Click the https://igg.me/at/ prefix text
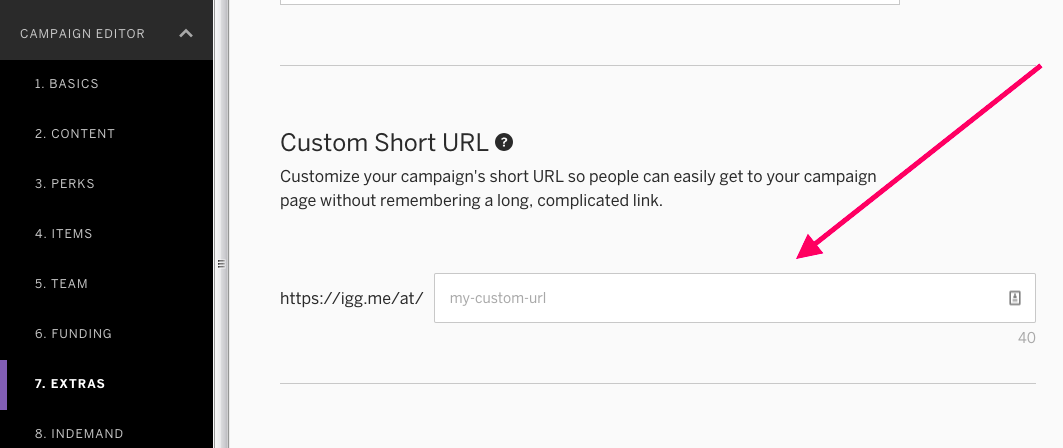 [352, 298]
